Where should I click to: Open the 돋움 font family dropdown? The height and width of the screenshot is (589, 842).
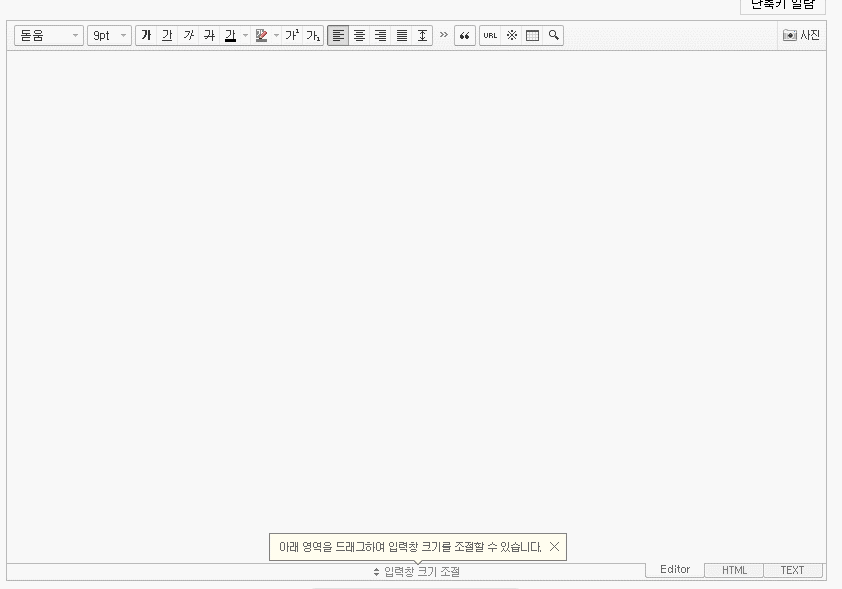47,34
